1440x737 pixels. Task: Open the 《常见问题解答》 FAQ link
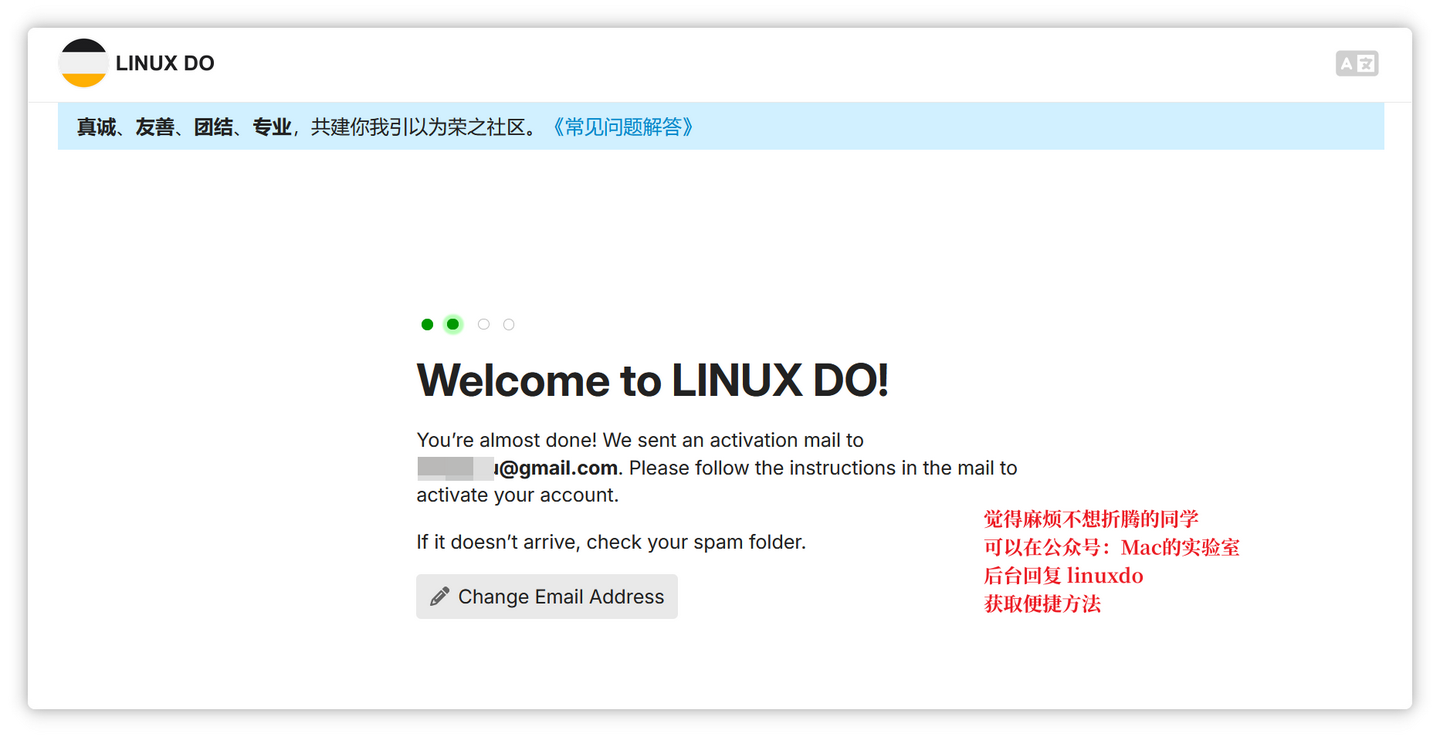(x=622, y=127)
